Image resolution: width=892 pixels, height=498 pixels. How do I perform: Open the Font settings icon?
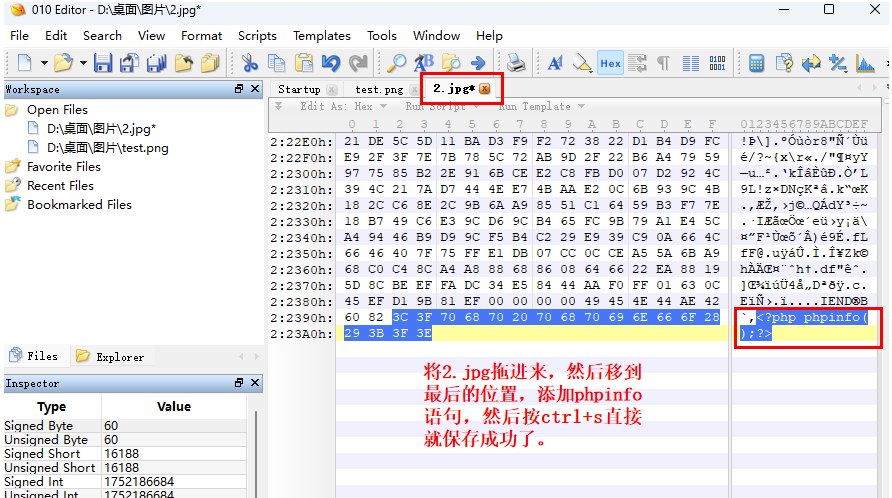pos(555,63)
